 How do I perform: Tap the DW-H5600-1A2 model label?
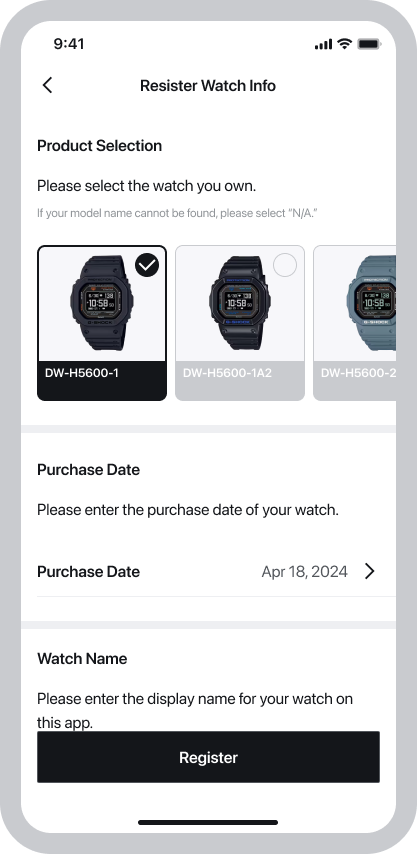point(227,373)
